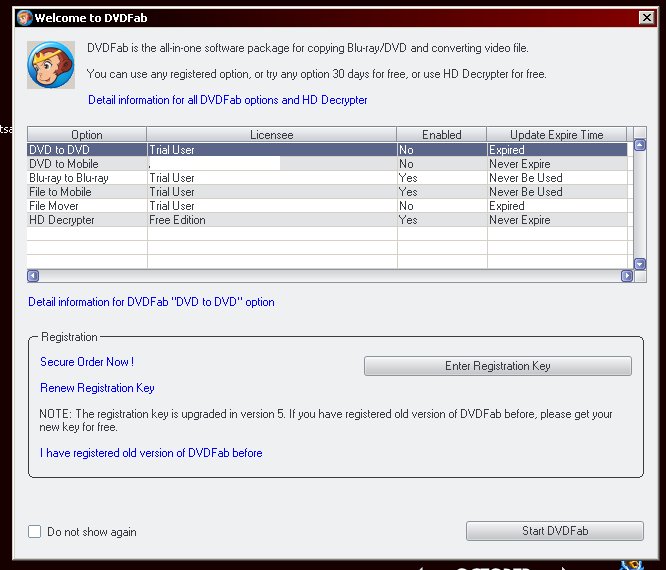Viewport: 666px width, 570px height.
Task: Enable the Do not show again checkbox
Action: click(35, 532)
